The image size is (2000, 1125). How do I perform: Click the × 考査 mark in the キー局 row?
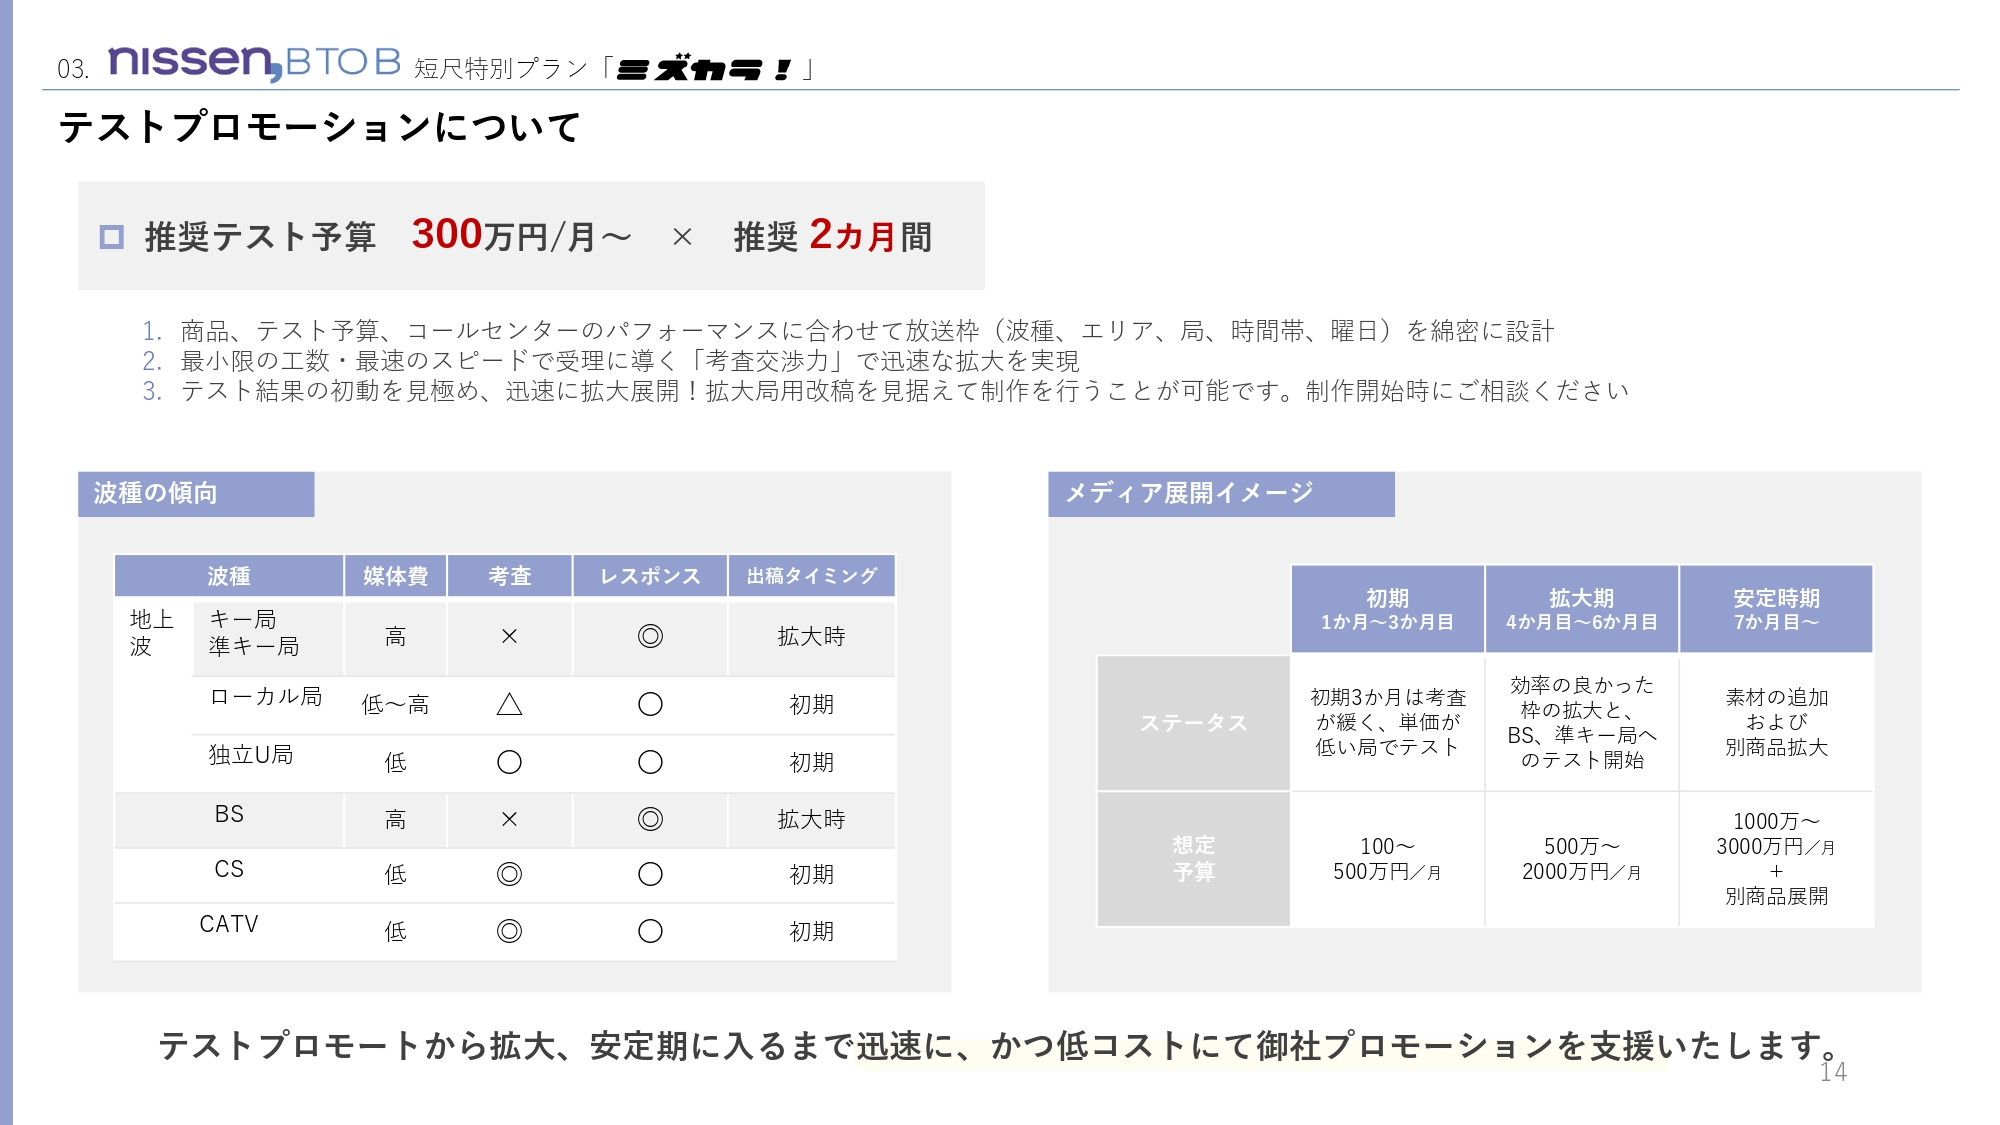coord(508,636)
